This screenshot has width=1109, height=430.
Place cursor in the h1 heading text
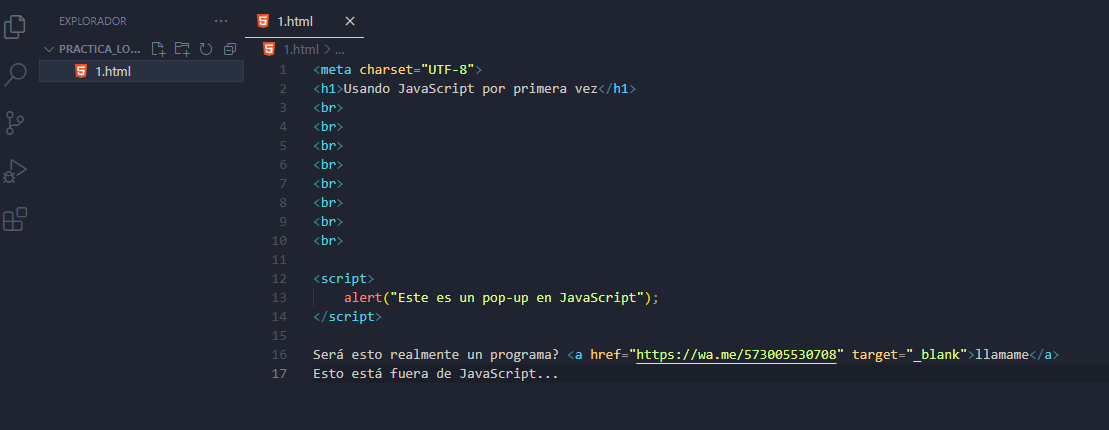click(470, 89)
